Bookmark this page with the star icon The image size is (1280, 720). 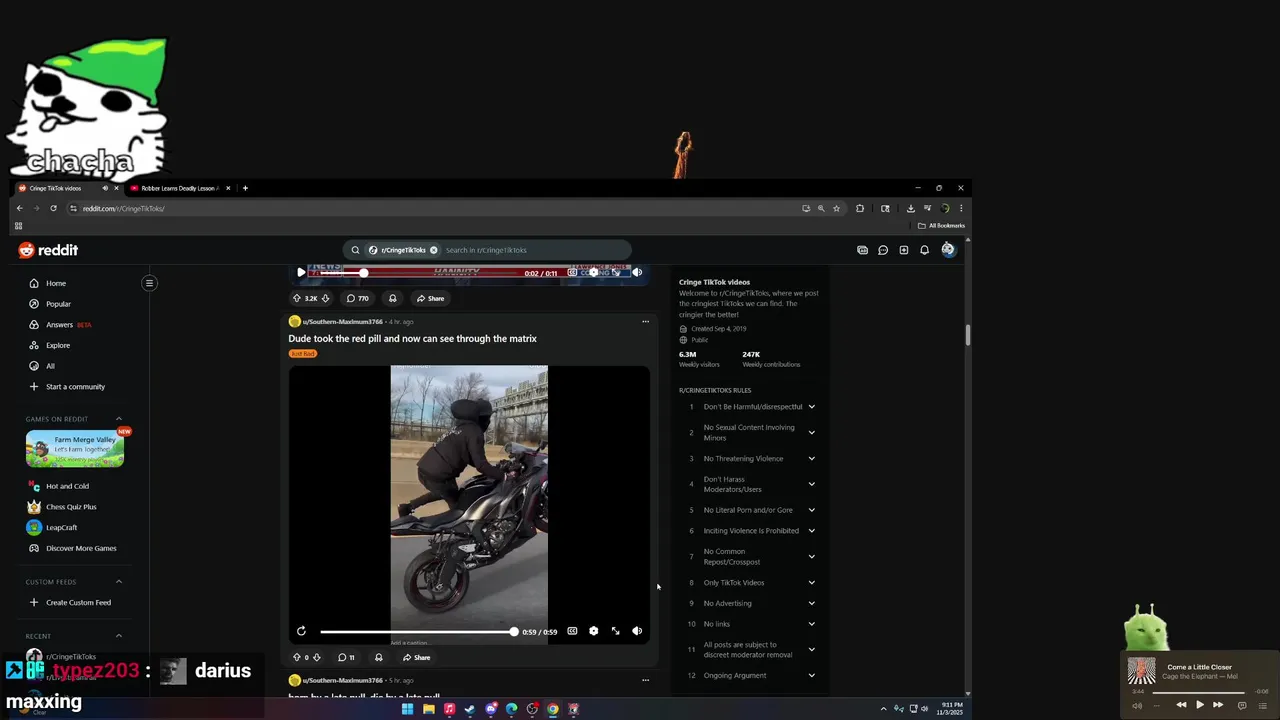click(836, 208)
